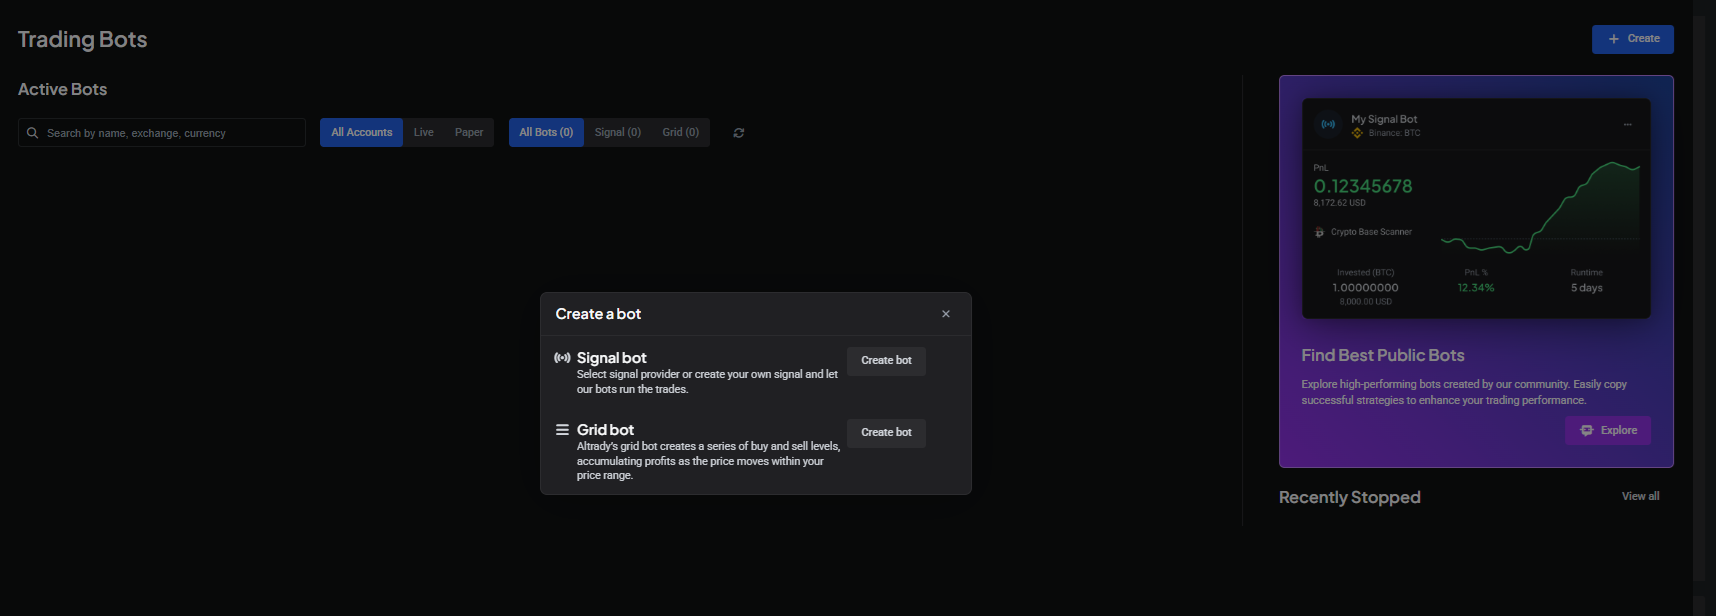Click the Invested 1.00000000 value
Screen dimensions: 1716x616
[1365, 288]
